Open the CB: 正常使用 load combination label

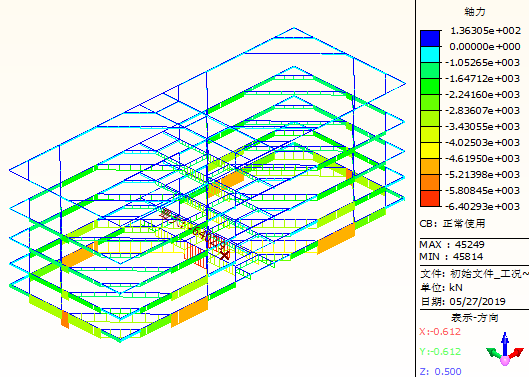tap(452, 223)
